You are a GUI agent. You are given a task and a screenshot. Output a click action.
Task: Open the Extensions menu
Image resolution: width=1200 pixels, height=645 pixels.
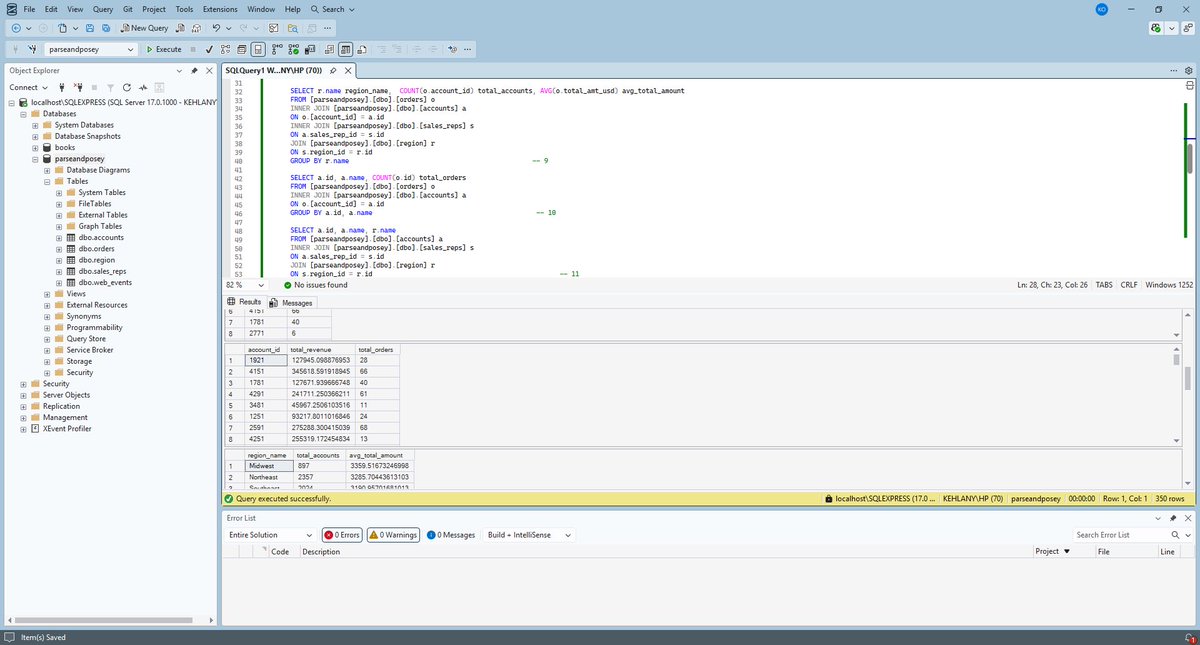pyautogui.click(x=220, y=9)
